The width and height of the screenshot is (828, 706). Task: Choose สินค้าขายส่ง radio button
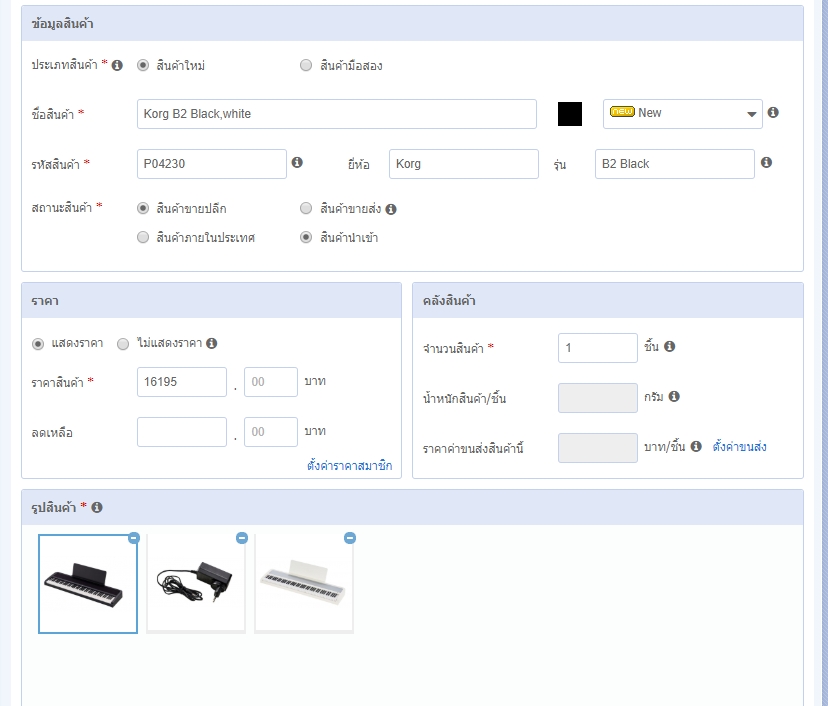pos(306,209)
